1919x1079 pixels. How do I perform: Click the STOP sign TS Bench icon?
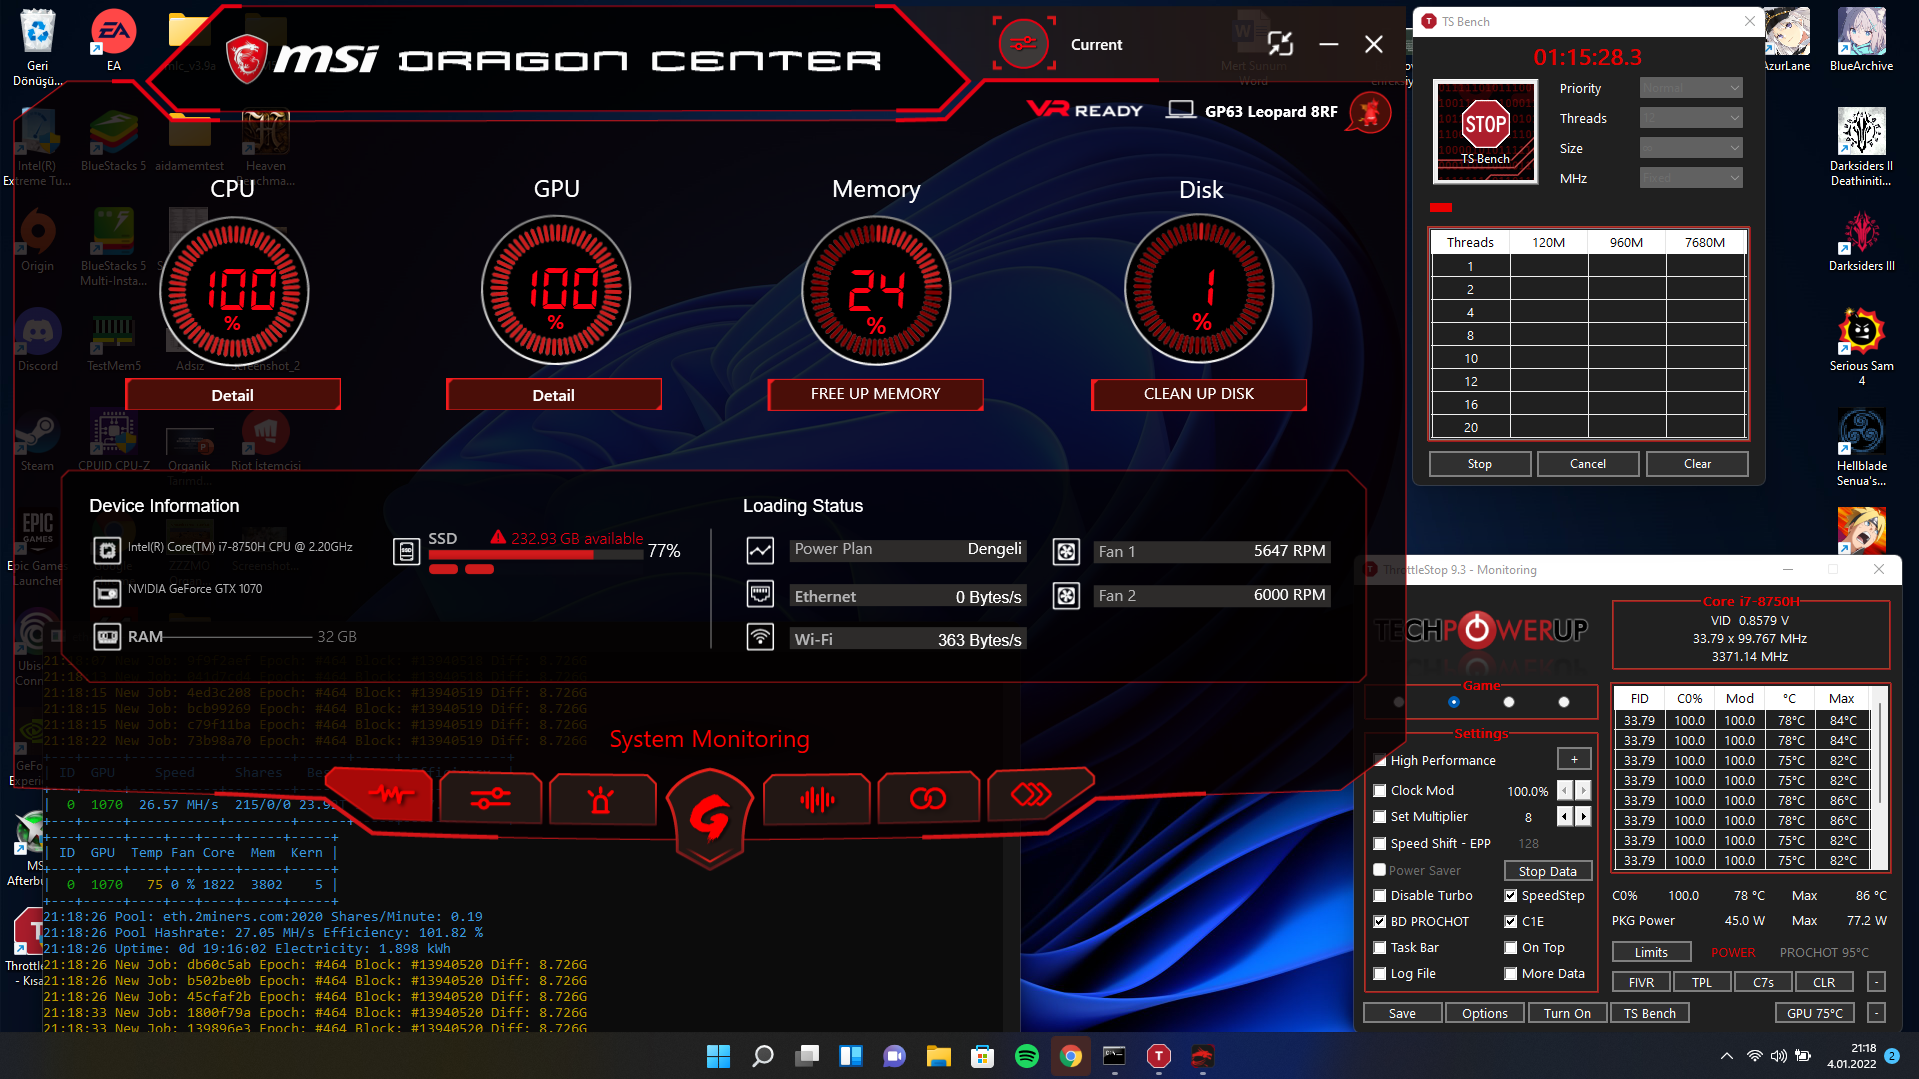1485,131
